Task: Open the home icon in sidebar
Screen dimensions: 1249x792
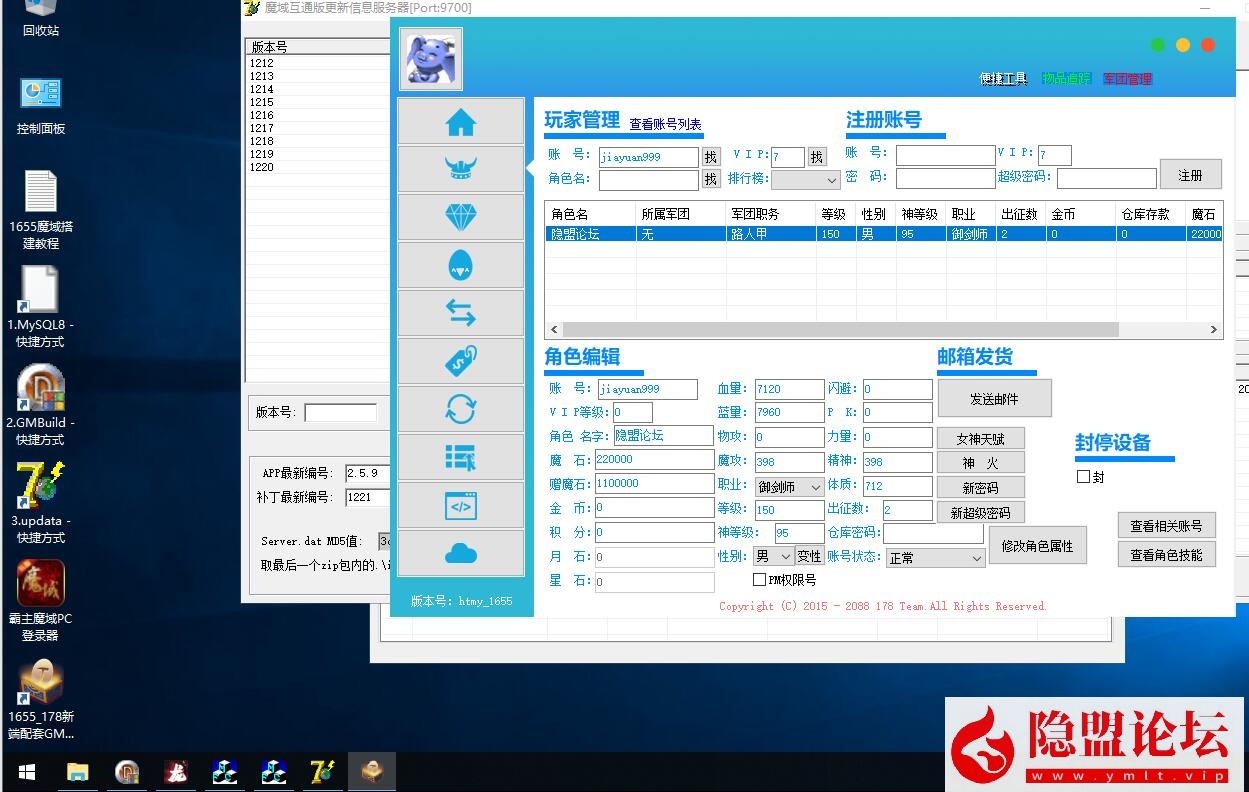Action: click(x=460, y=122)
